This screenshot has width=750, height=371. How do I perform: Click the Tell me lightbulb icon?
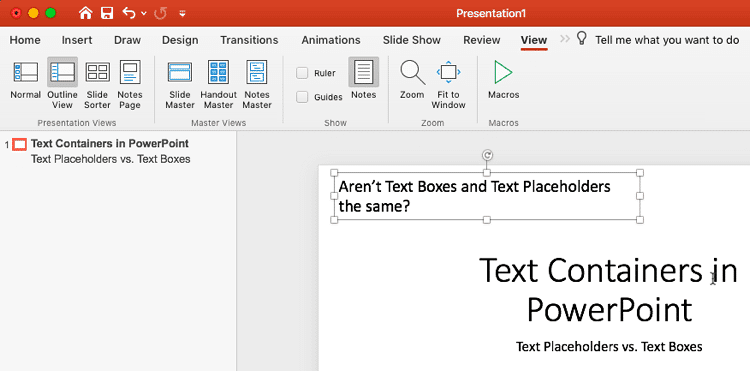tap(582, 39)
